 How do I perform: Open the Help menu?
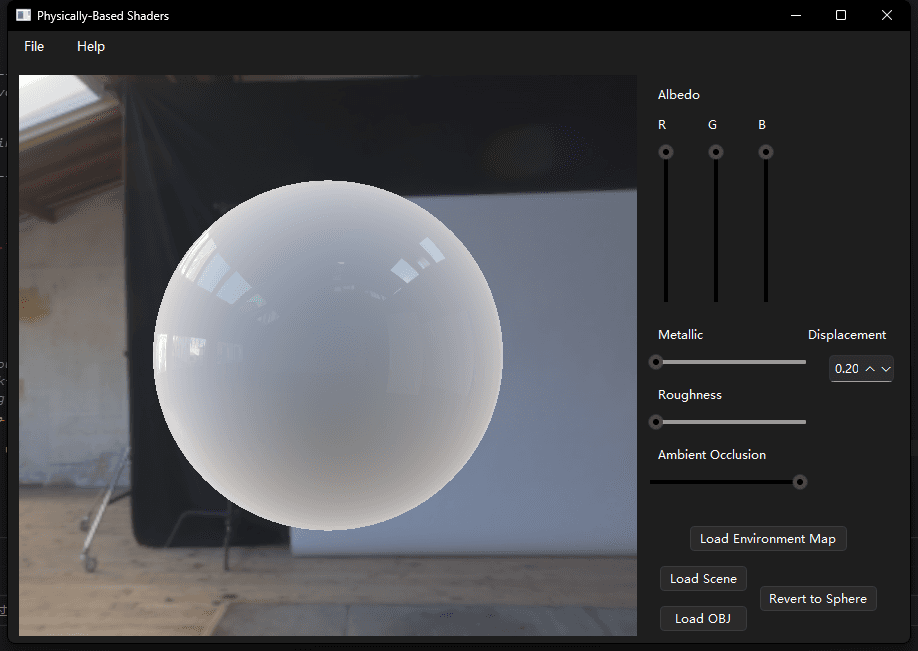pyautogui.click(x=91, y=46)
